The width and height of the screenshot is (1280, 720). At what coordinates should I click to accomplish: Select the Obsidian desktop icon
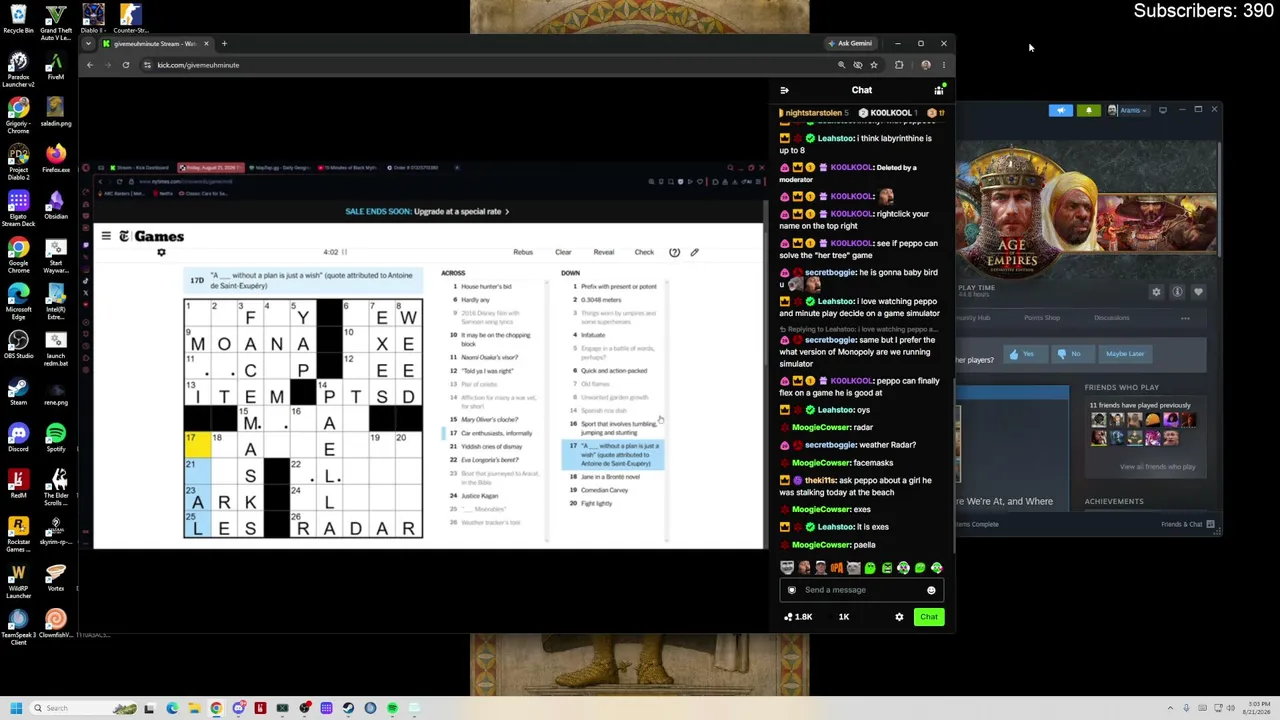(56, 205)
